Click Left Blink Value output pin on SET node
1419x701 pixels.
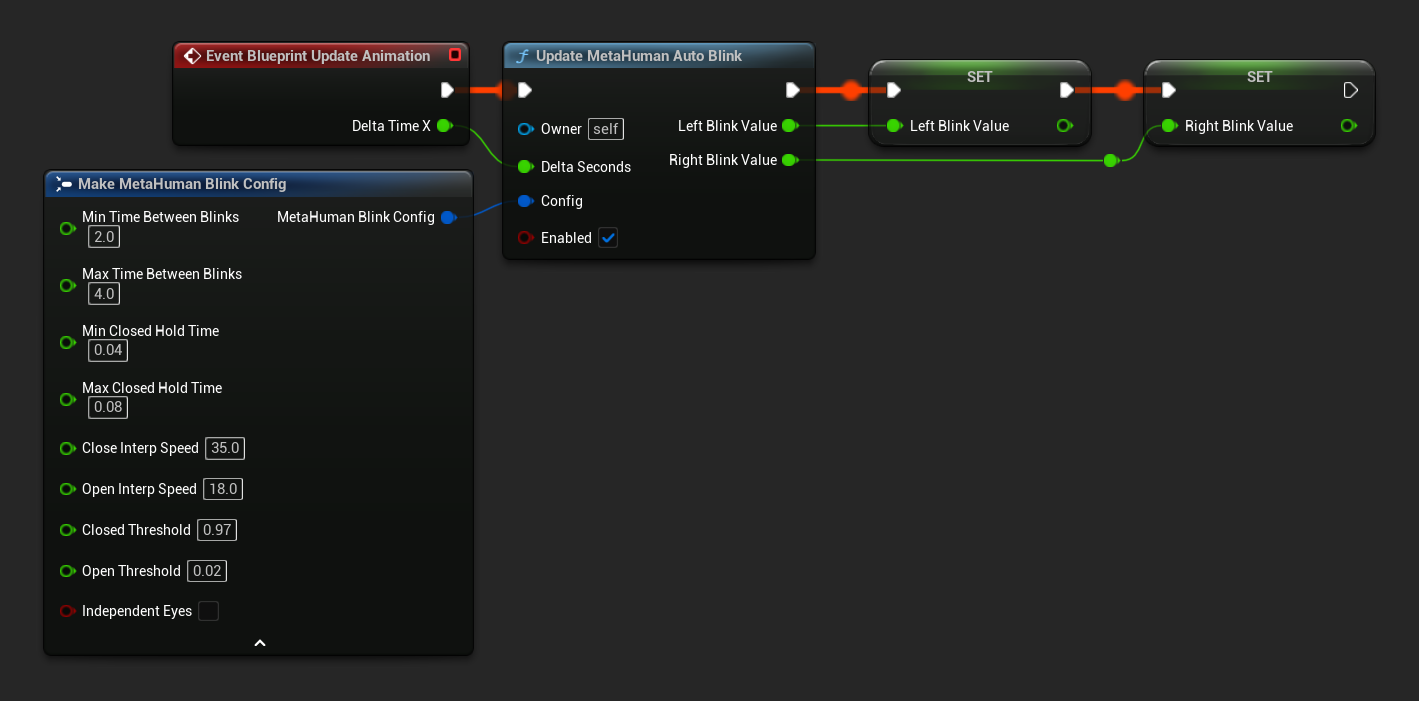[1065, 126]
